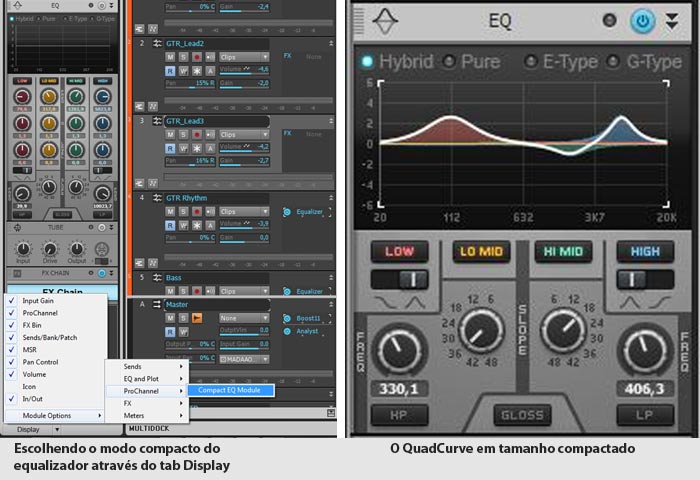Solo the GTR Rhythm track
The height and width of the screenshot is (480, 700).
(183, 211)
